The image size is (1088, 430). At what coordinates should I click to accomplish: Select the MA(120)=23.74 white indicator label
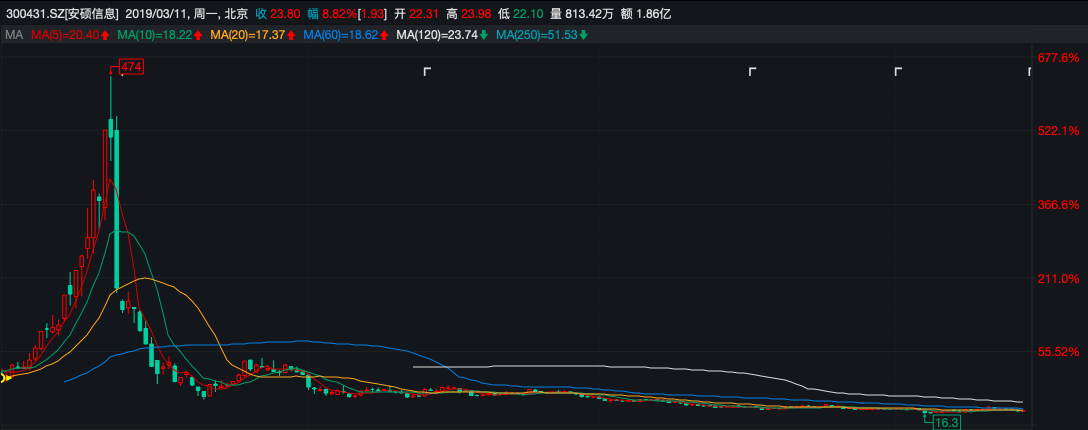(437, 35)
